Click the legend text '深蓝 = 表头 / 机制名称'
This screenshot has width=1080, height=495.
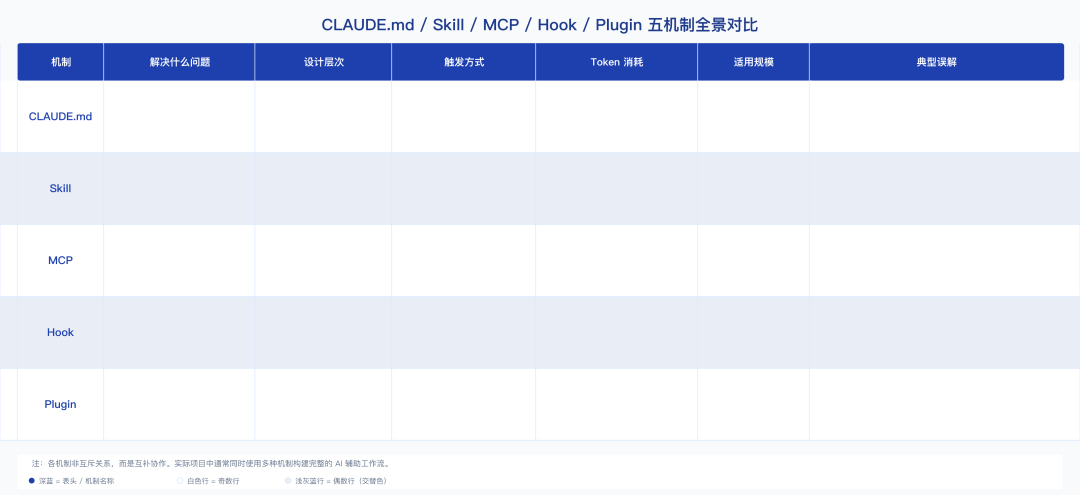76,481
